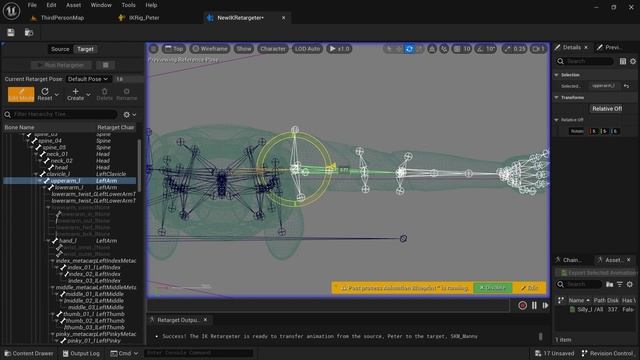Select the lowerarm_l bone row
The width and height of the screenshot is (640, 360).
(x=69, y=187)
